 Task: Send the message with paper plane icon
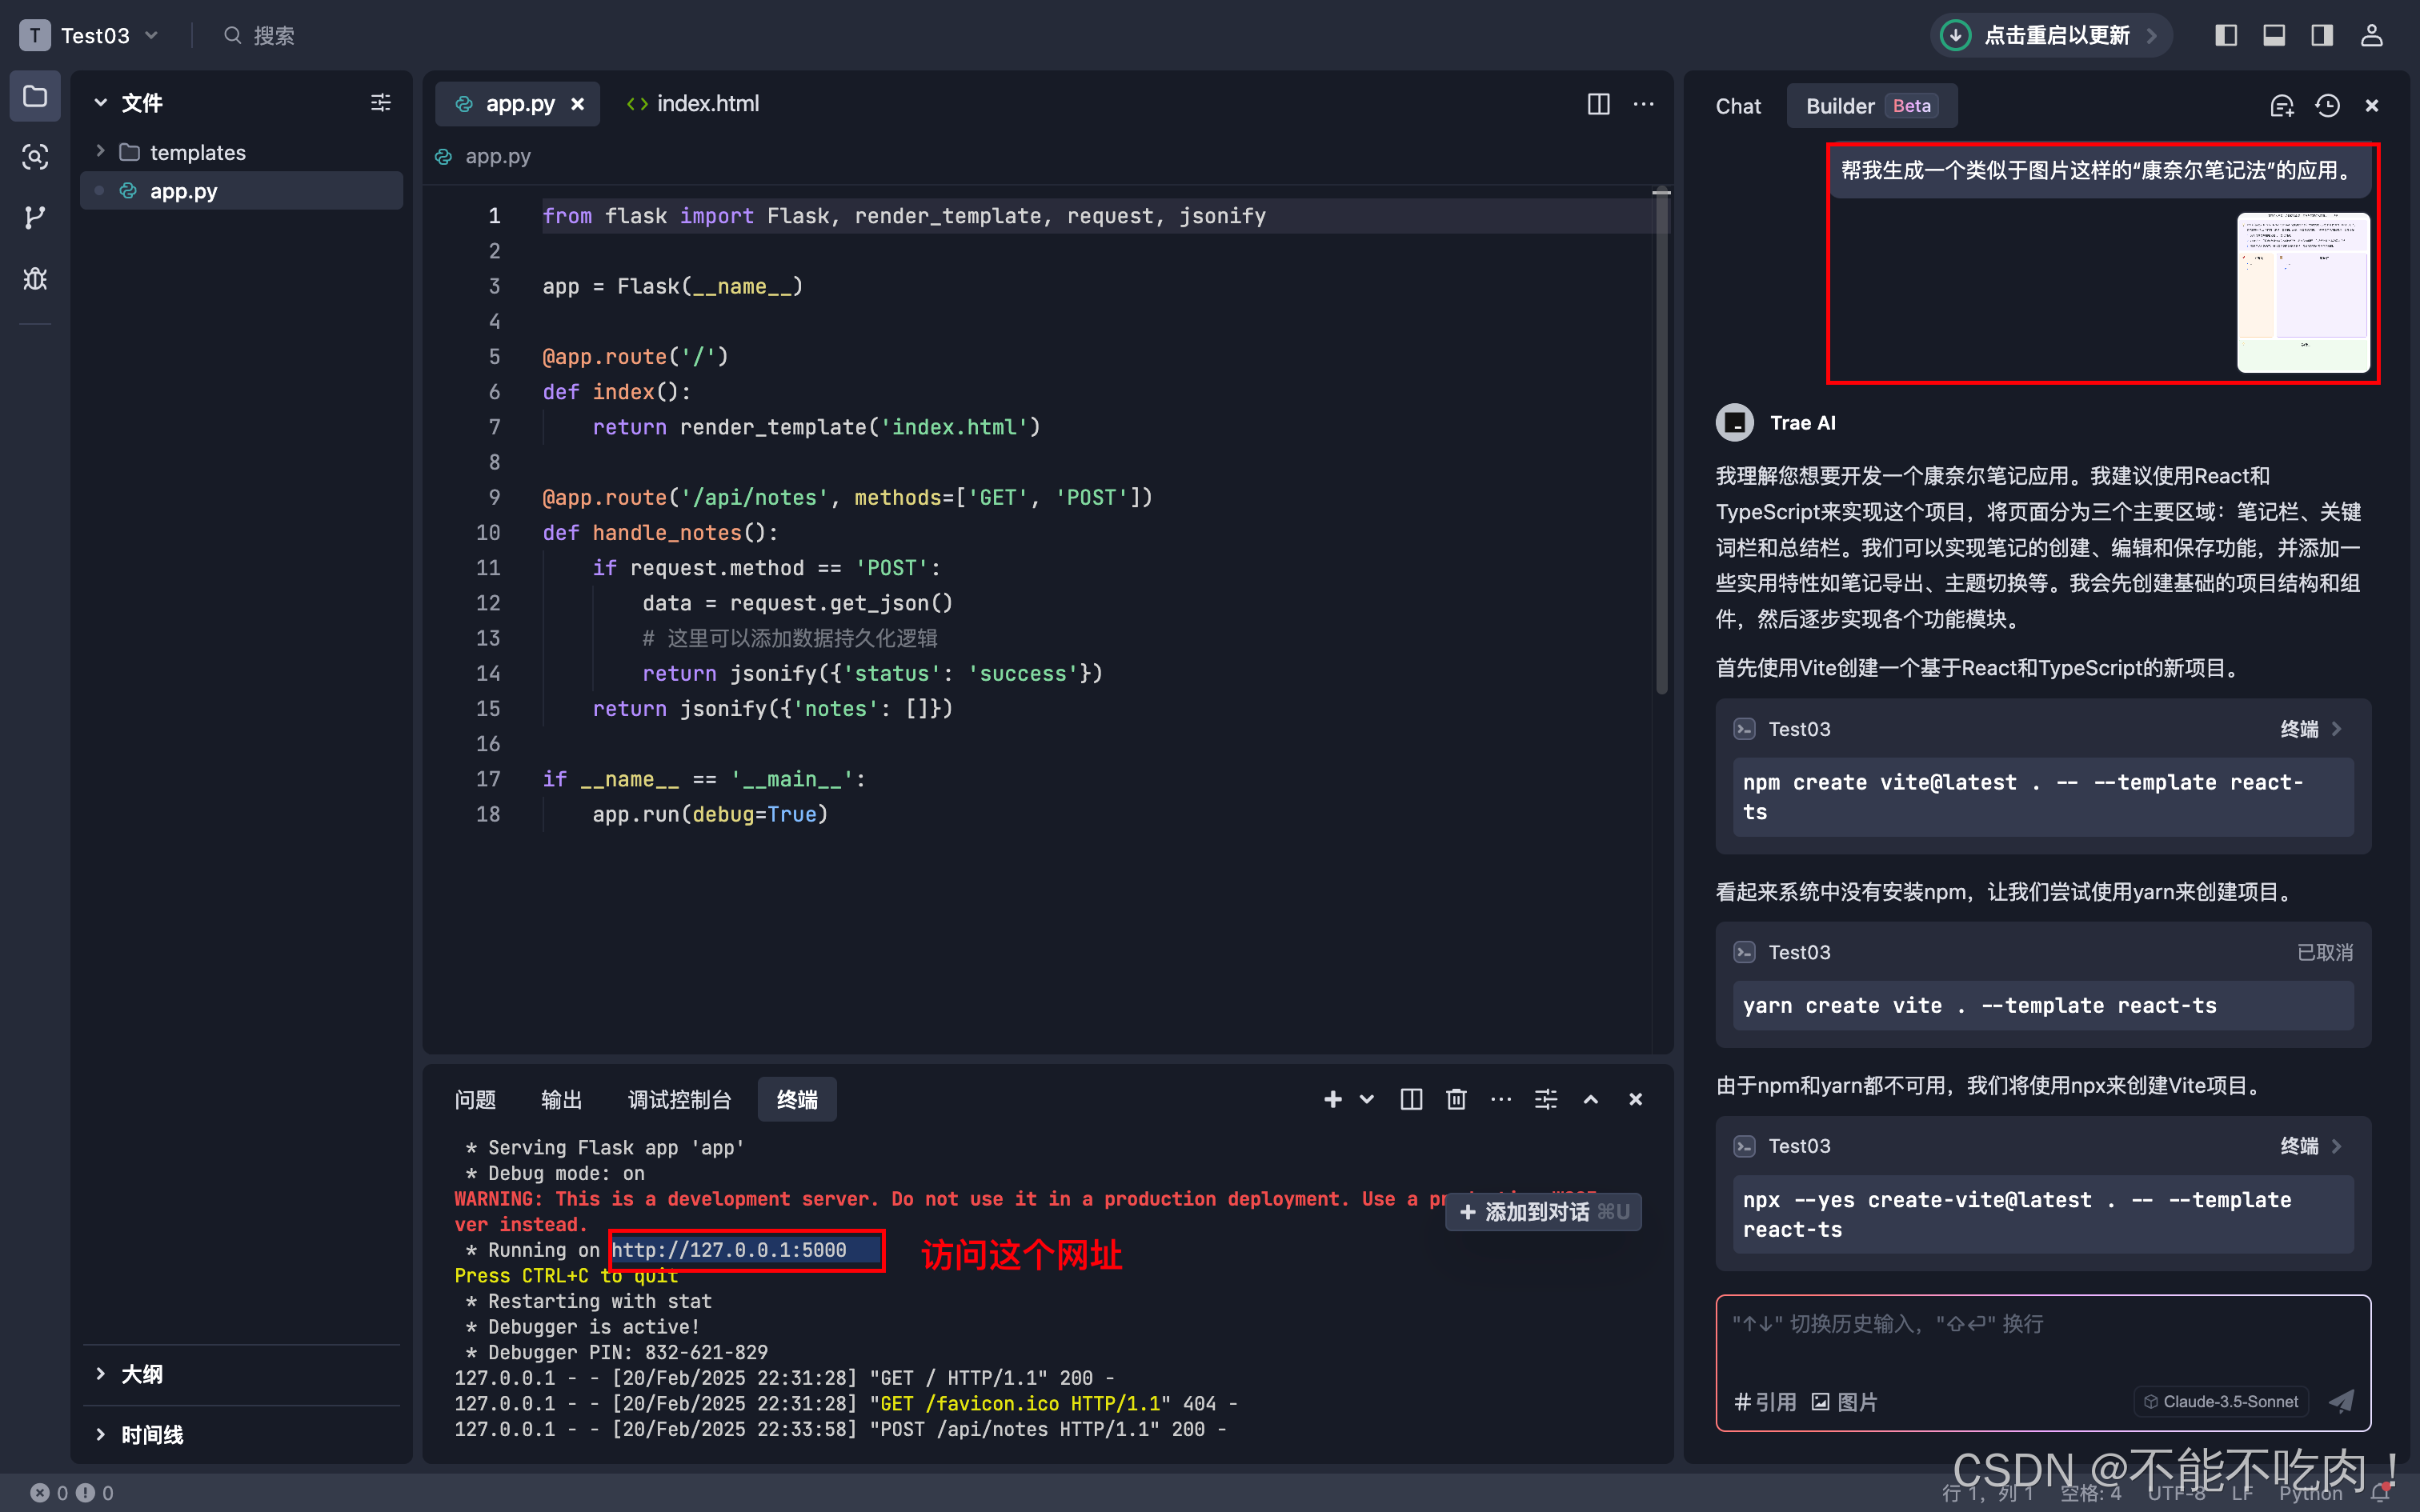[2341, 1401]
